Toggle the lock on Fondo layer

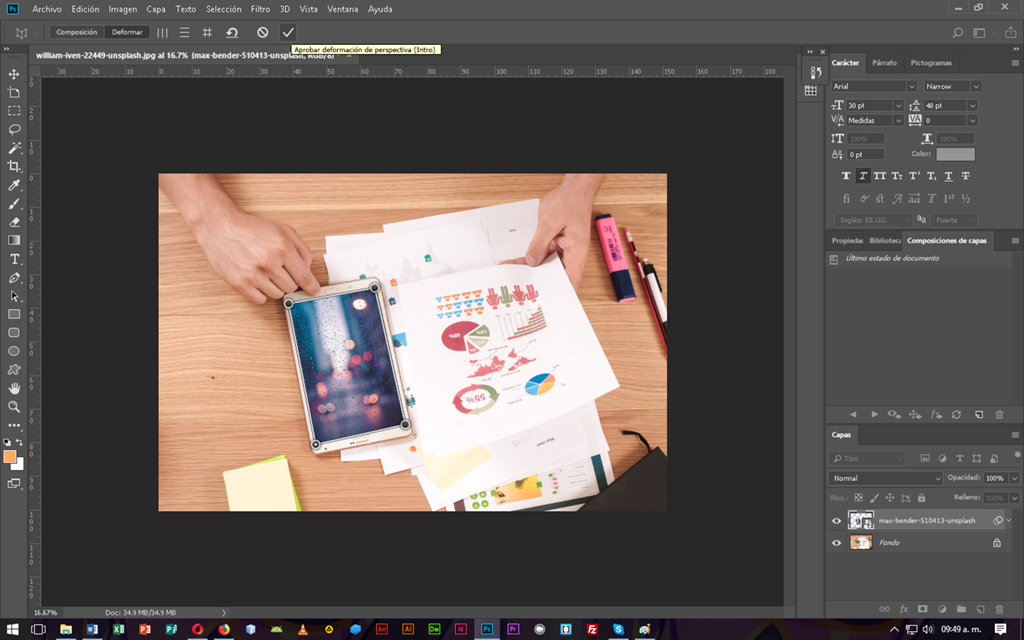[x=997, y=543]
